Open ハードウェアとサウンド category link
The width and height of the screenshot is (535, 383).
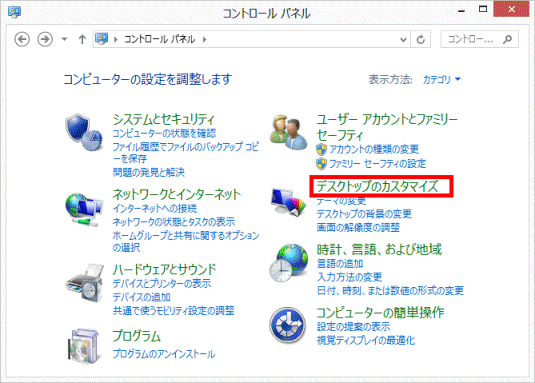pos(164,269)
